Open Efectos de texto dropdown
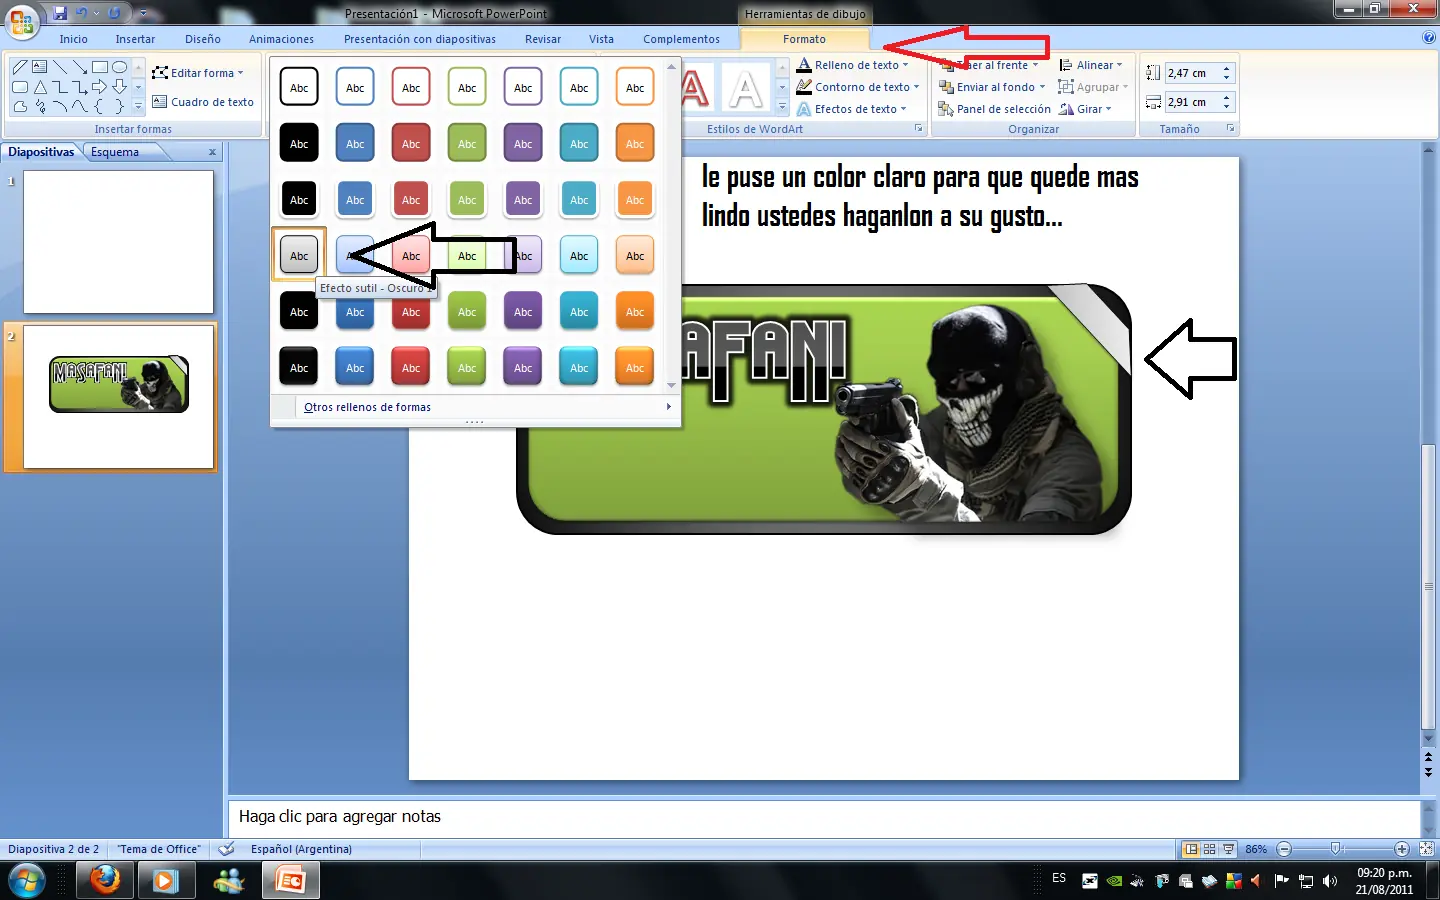This screenshot has height=900, width=1440. click(852, 109)
